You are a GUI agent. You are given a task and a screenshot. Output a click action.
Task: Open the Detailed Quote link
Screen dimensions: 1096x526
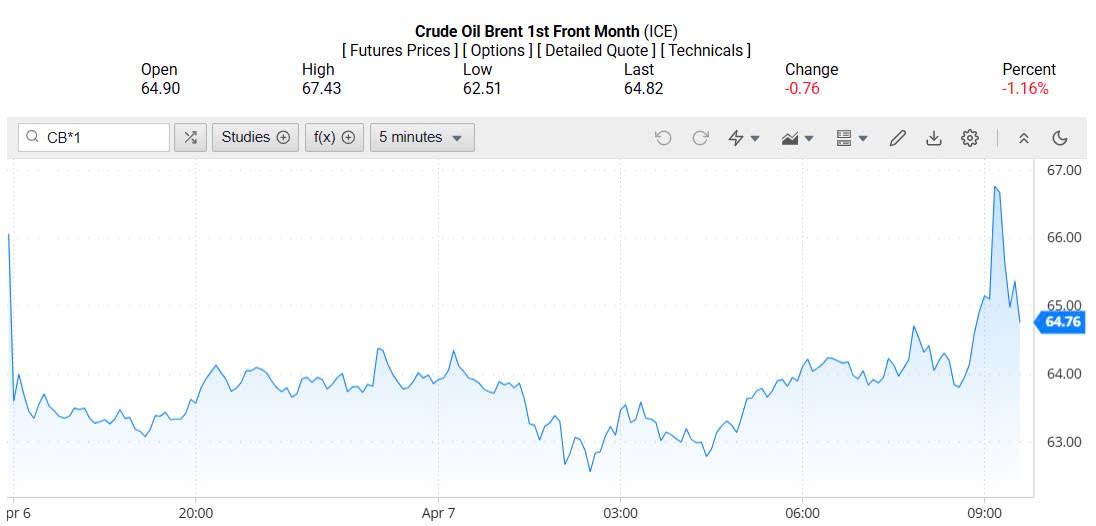(597, 50)
